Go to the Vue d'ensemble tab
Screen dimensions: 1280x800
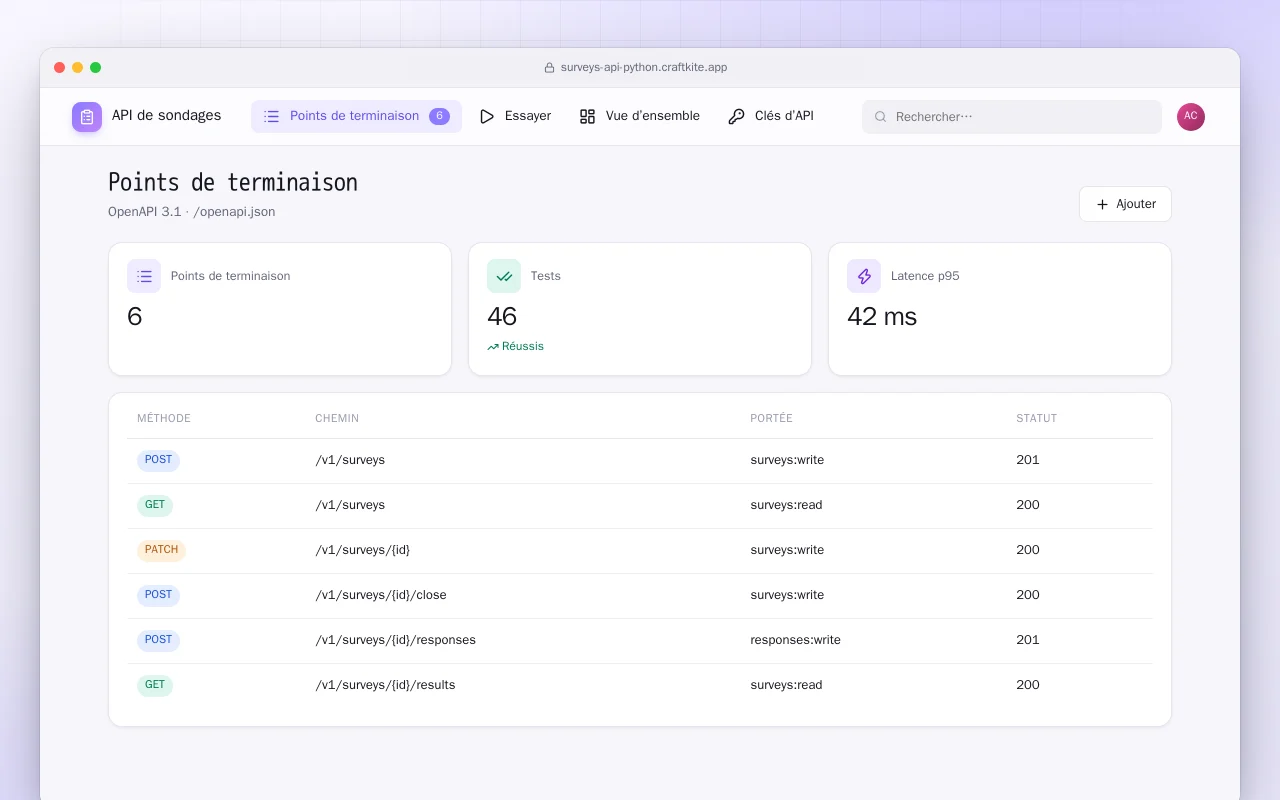pos(640,116)
